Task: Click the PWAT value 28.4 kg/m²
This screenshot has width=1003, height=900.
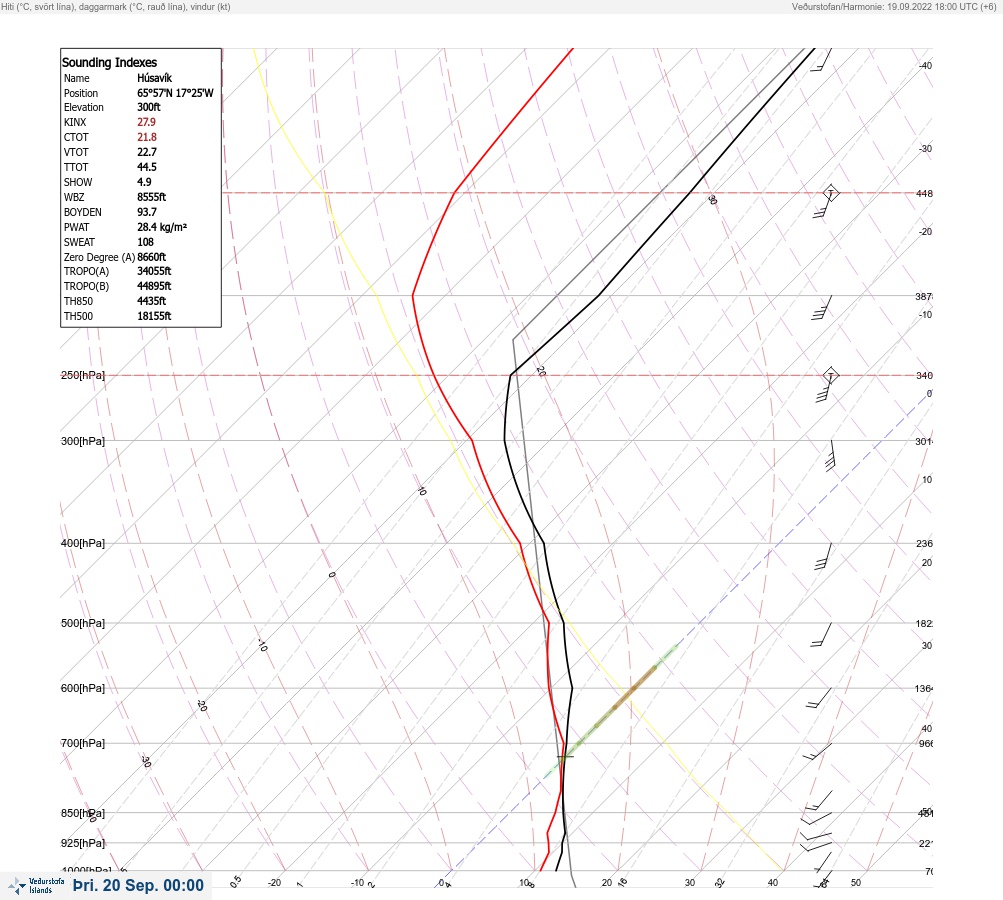Action: tap(162, 227)
